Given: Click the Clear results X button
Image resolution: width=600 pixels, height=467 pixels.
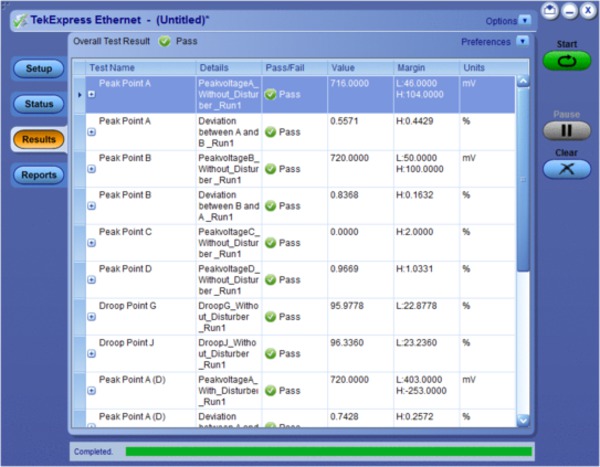Looking at the screenshot, I should pyautogui.click(x=566, y=169).
